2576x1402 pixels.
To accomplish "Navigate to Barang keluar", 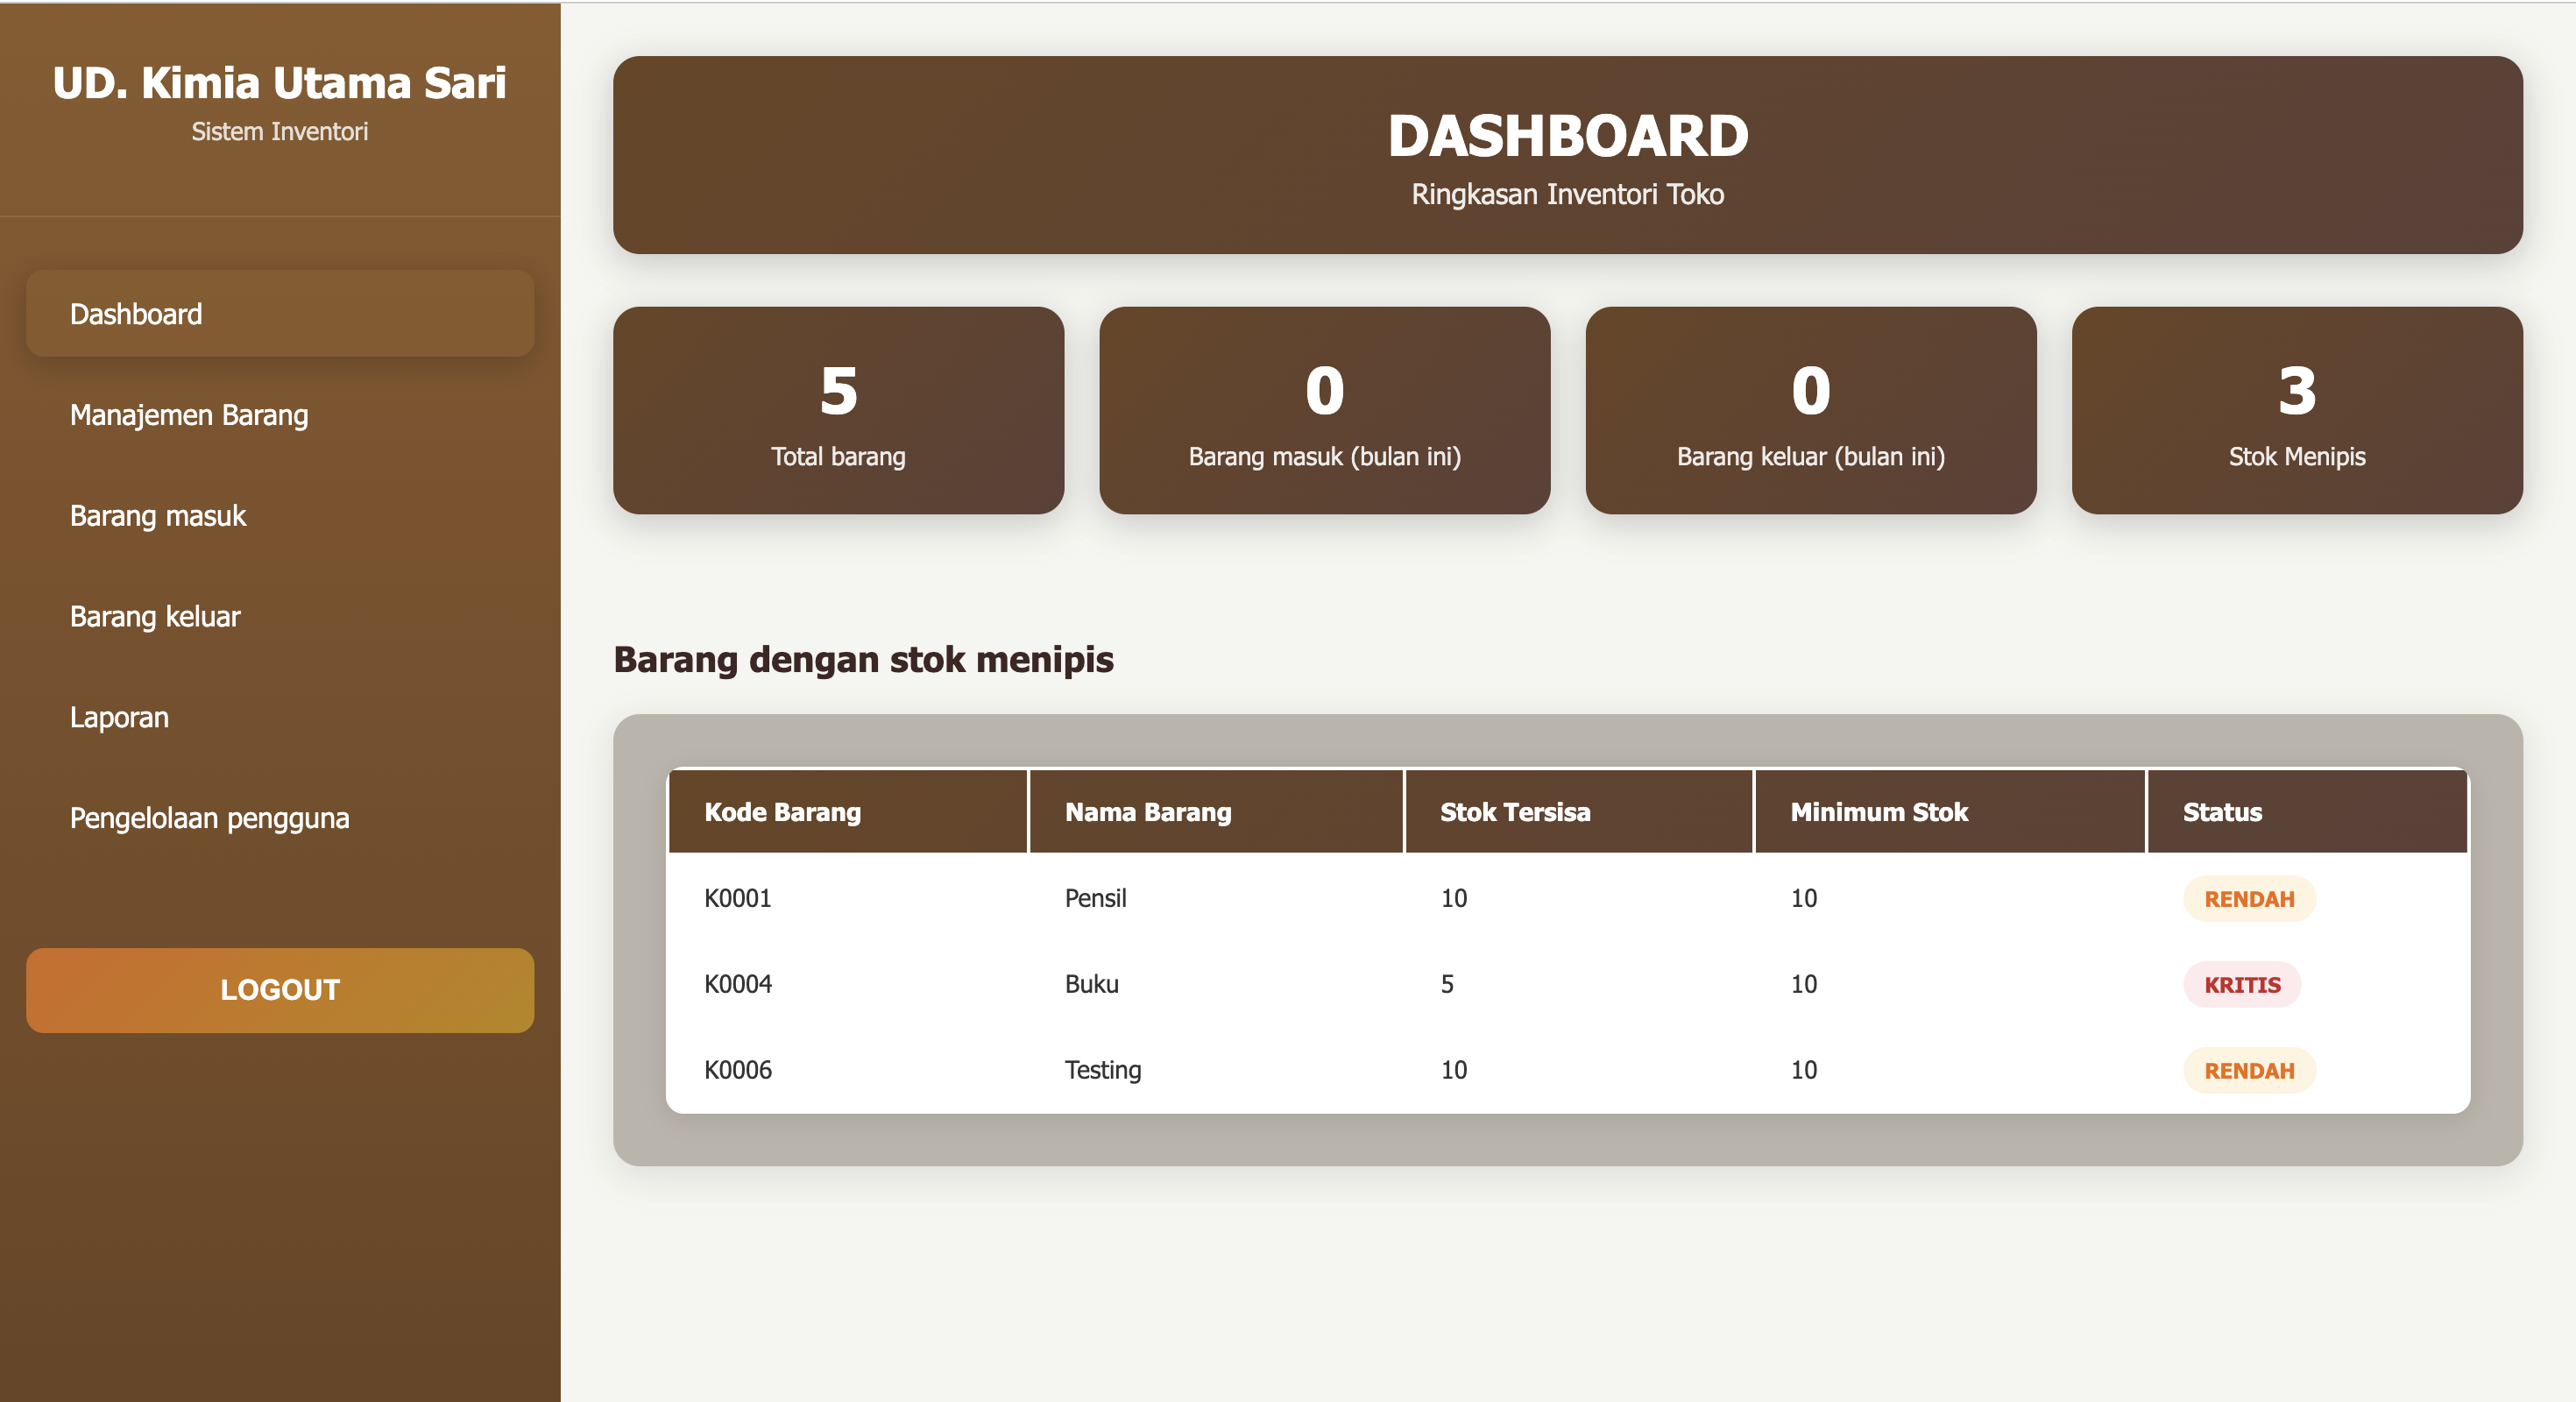I will coord(155,617).
